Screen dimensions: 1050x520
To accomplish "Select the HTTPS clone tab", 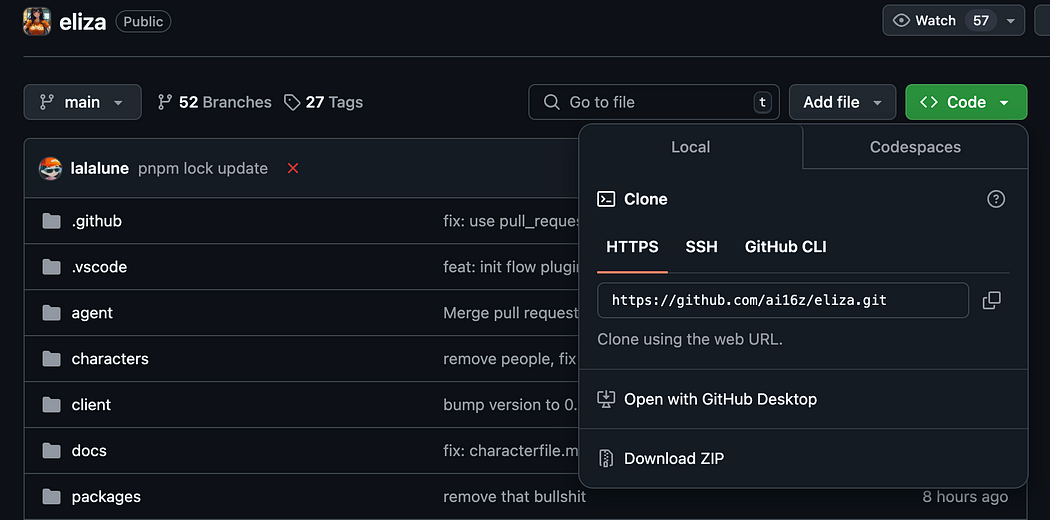I will pos(632,247).
